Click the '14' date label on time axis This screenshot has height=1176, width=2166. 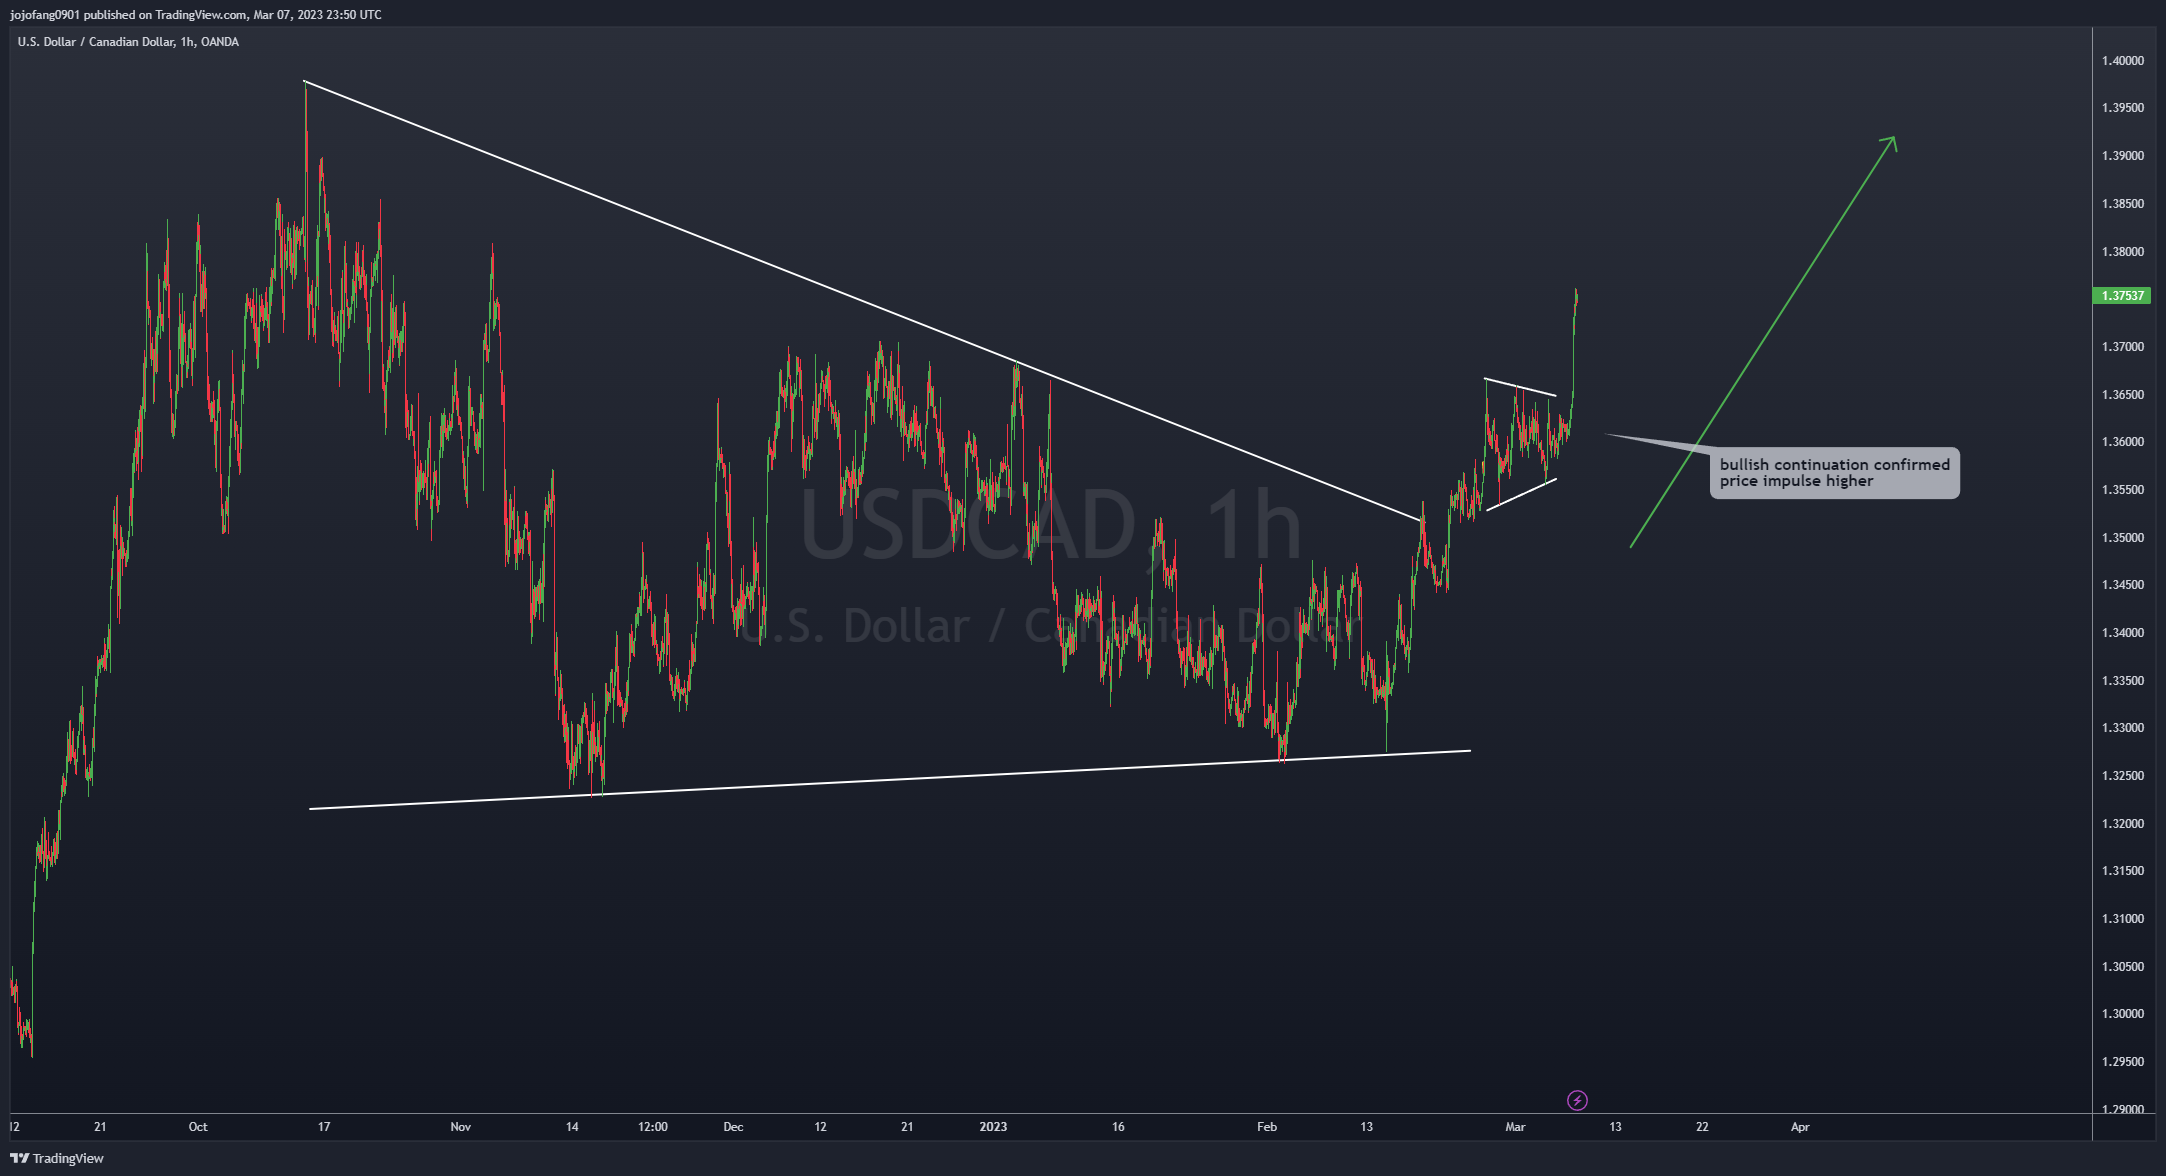[x=572, y=1127]
